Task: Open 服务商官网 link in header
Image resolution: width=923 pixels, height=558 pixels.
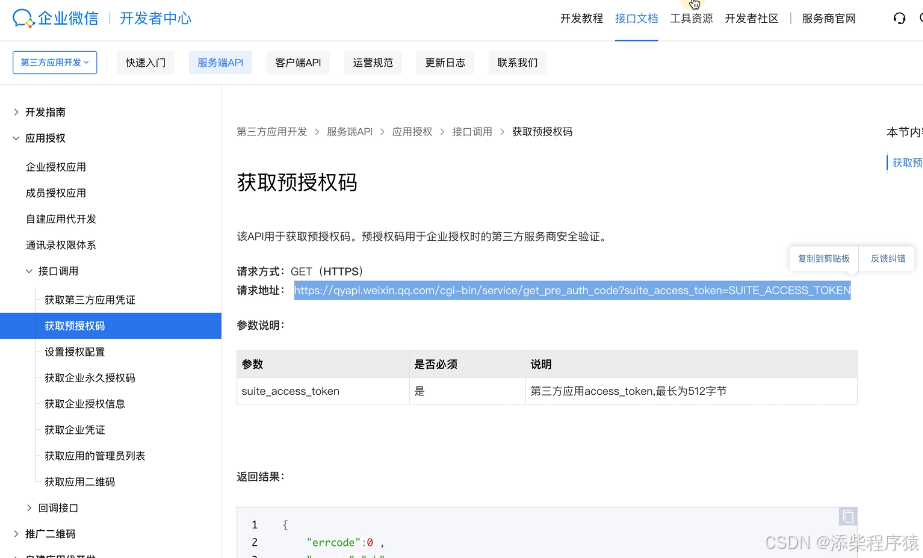Action: point(829,19)
